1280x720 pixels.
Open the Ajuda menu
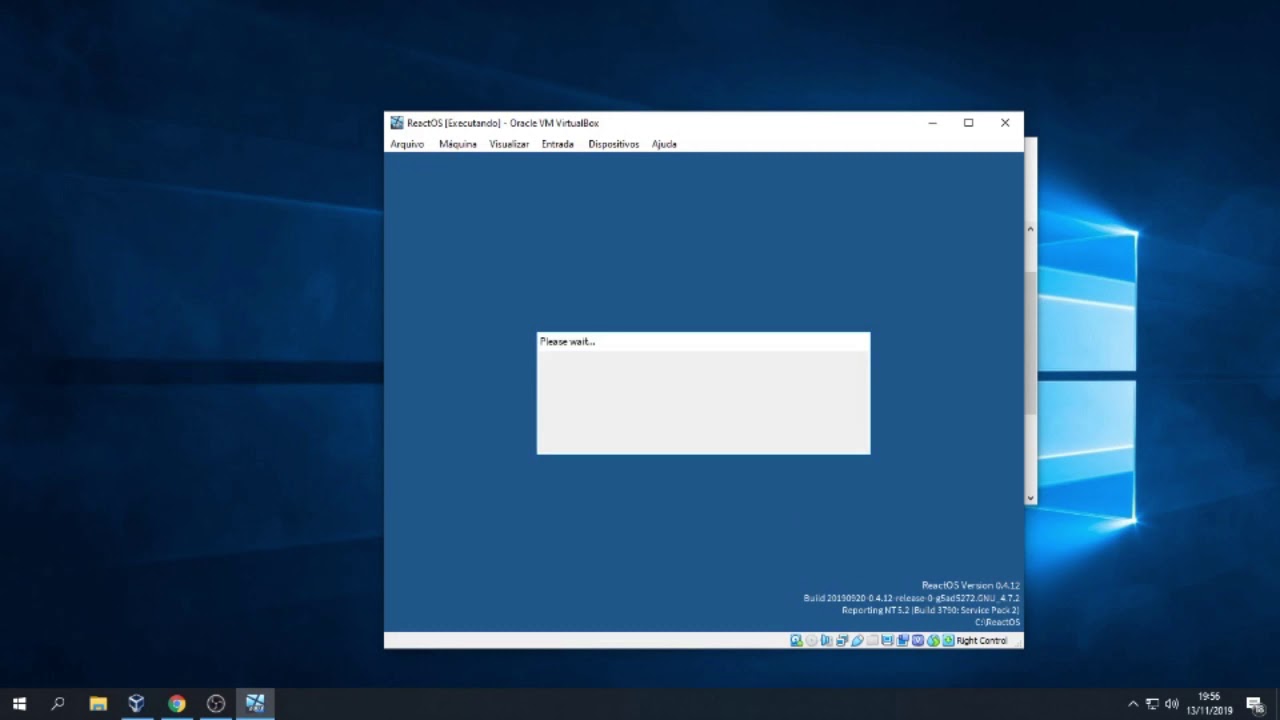664,144
